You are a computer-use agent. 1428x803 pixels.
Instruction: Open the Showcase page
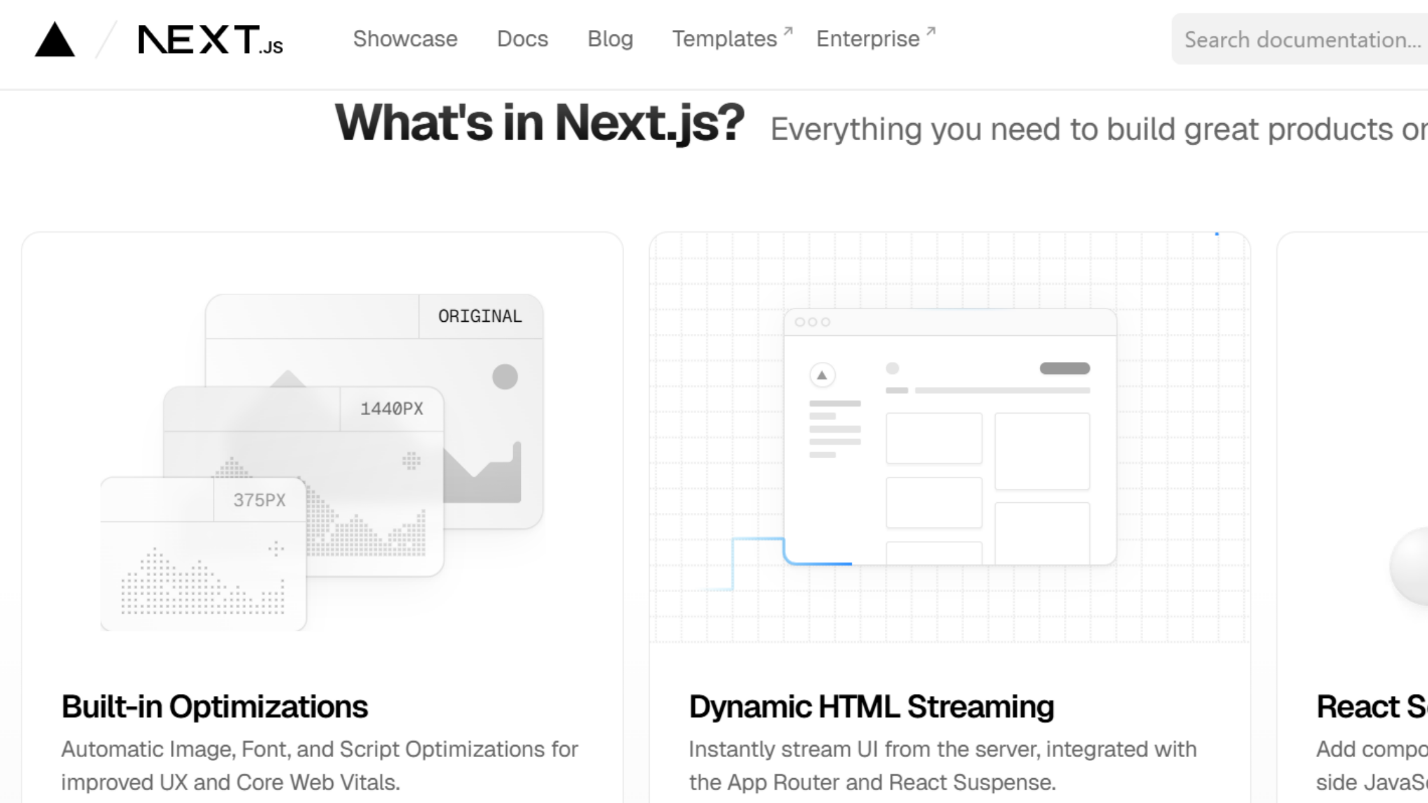(x=405, y=39)
